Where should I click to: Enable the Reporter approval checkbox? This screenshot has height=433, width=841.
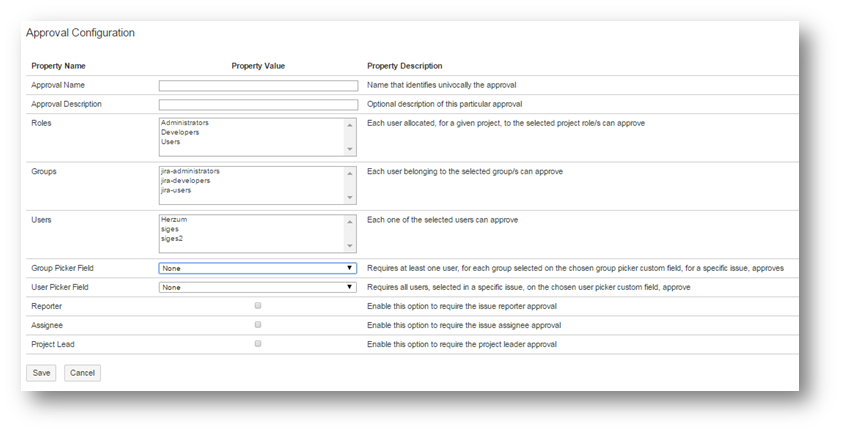[258, 305]
